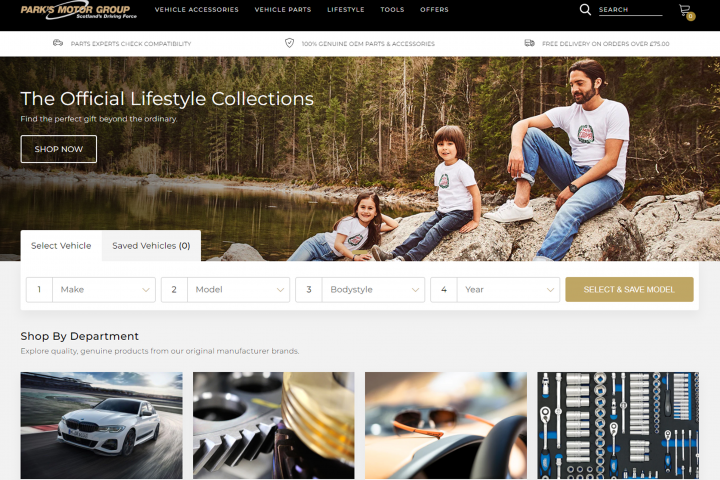
Task: Click Free Delivery On Orders Over £75.00 text
Action: (x=606, y=44)
